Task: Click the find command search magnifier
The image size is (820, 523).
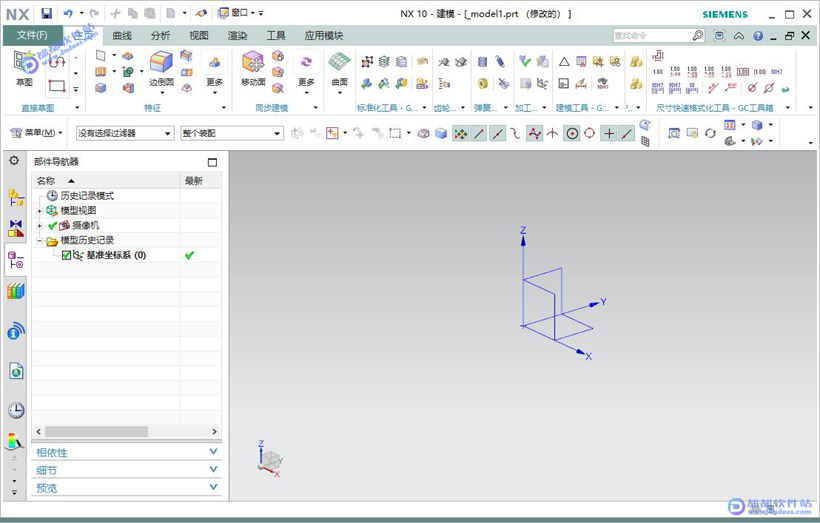Action: 698,36
